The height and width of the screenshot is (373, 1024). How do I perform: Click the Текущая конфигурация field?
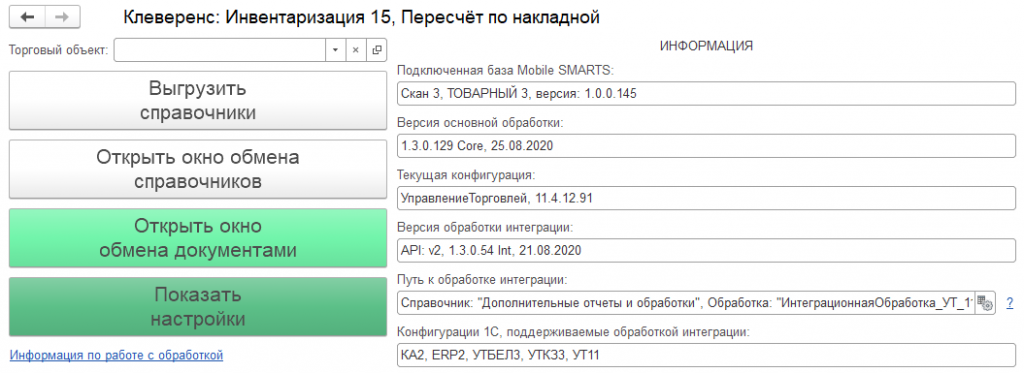[x=706, y=198]
